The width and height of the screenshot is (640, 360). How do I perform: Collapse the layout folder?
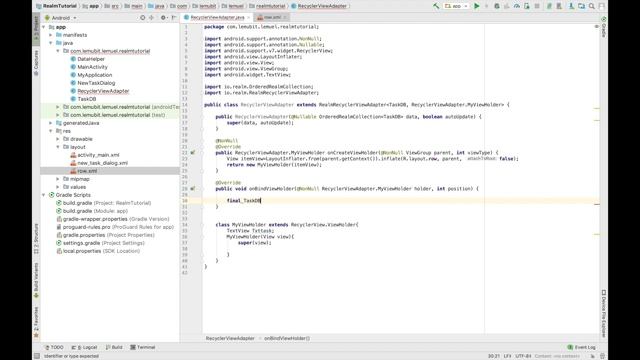pos(58,147)
